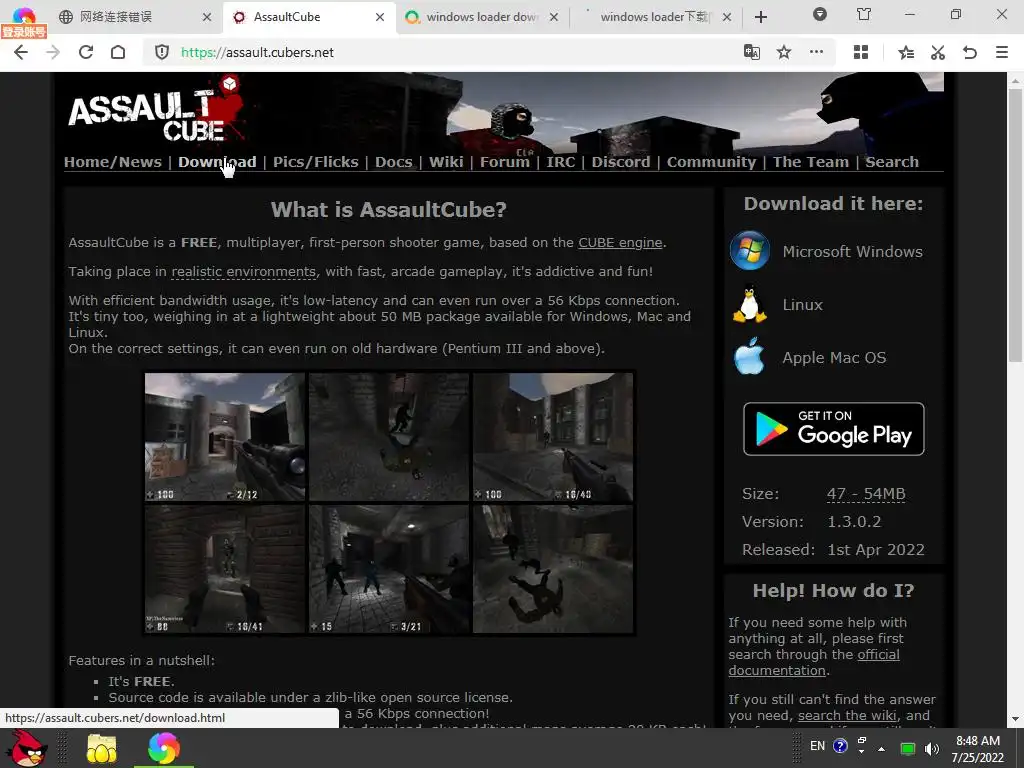
Task: Go back with the browser back arrow
Action: coord(21,52)
